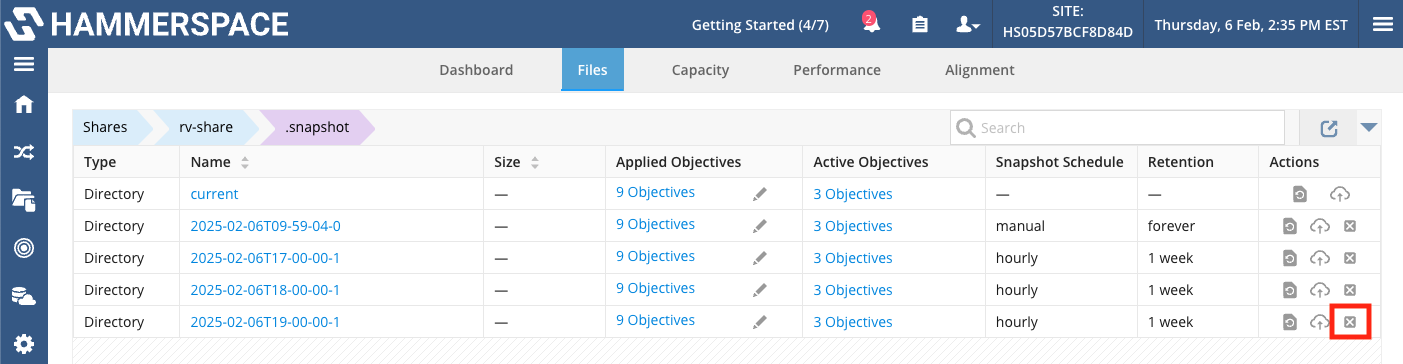
Task: Open the hamburger menu at top right
Action: [1382, 24]
